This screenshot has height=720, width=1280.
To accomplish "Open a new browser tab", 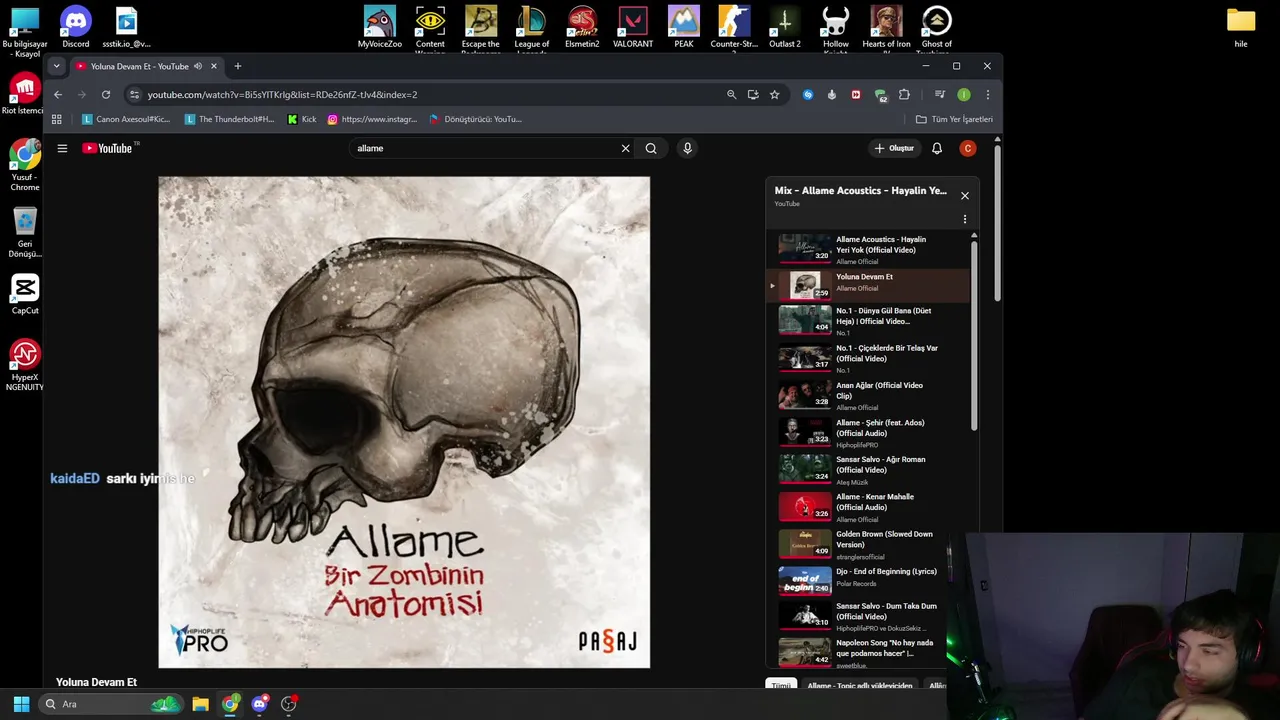I will [237, 66].
